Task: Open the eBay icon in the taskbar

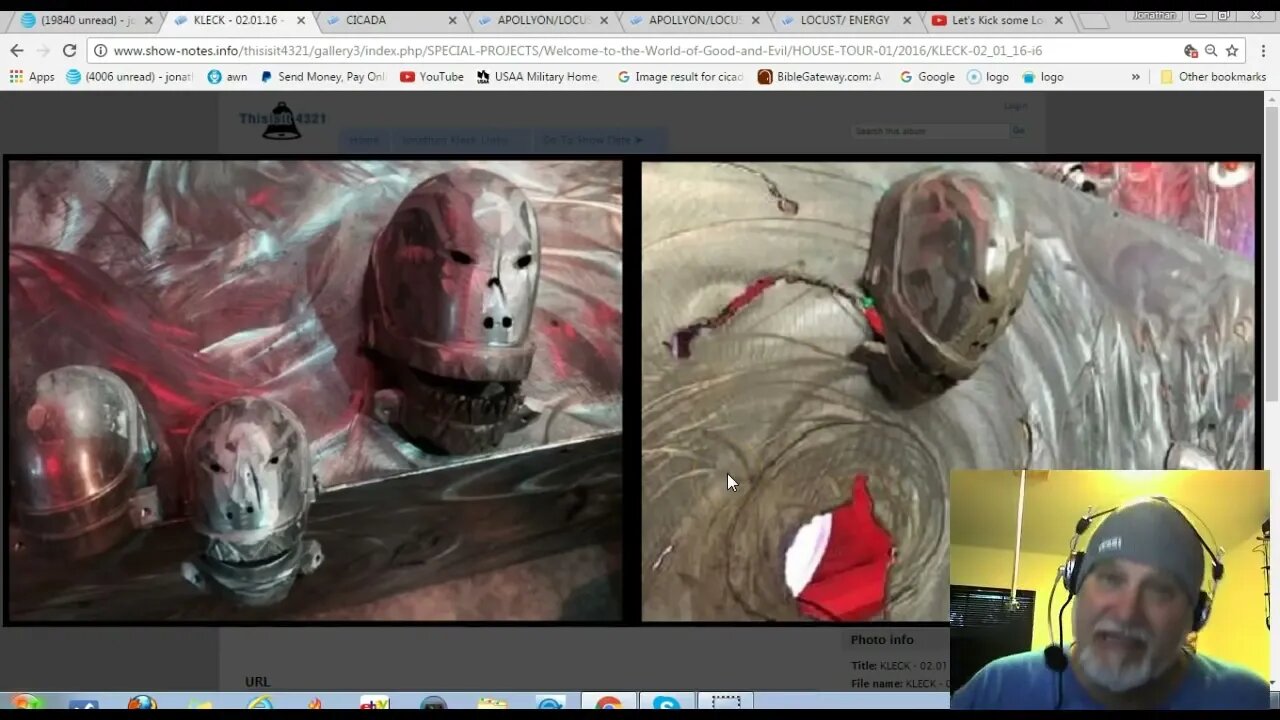Action: (x=374, y=706)
